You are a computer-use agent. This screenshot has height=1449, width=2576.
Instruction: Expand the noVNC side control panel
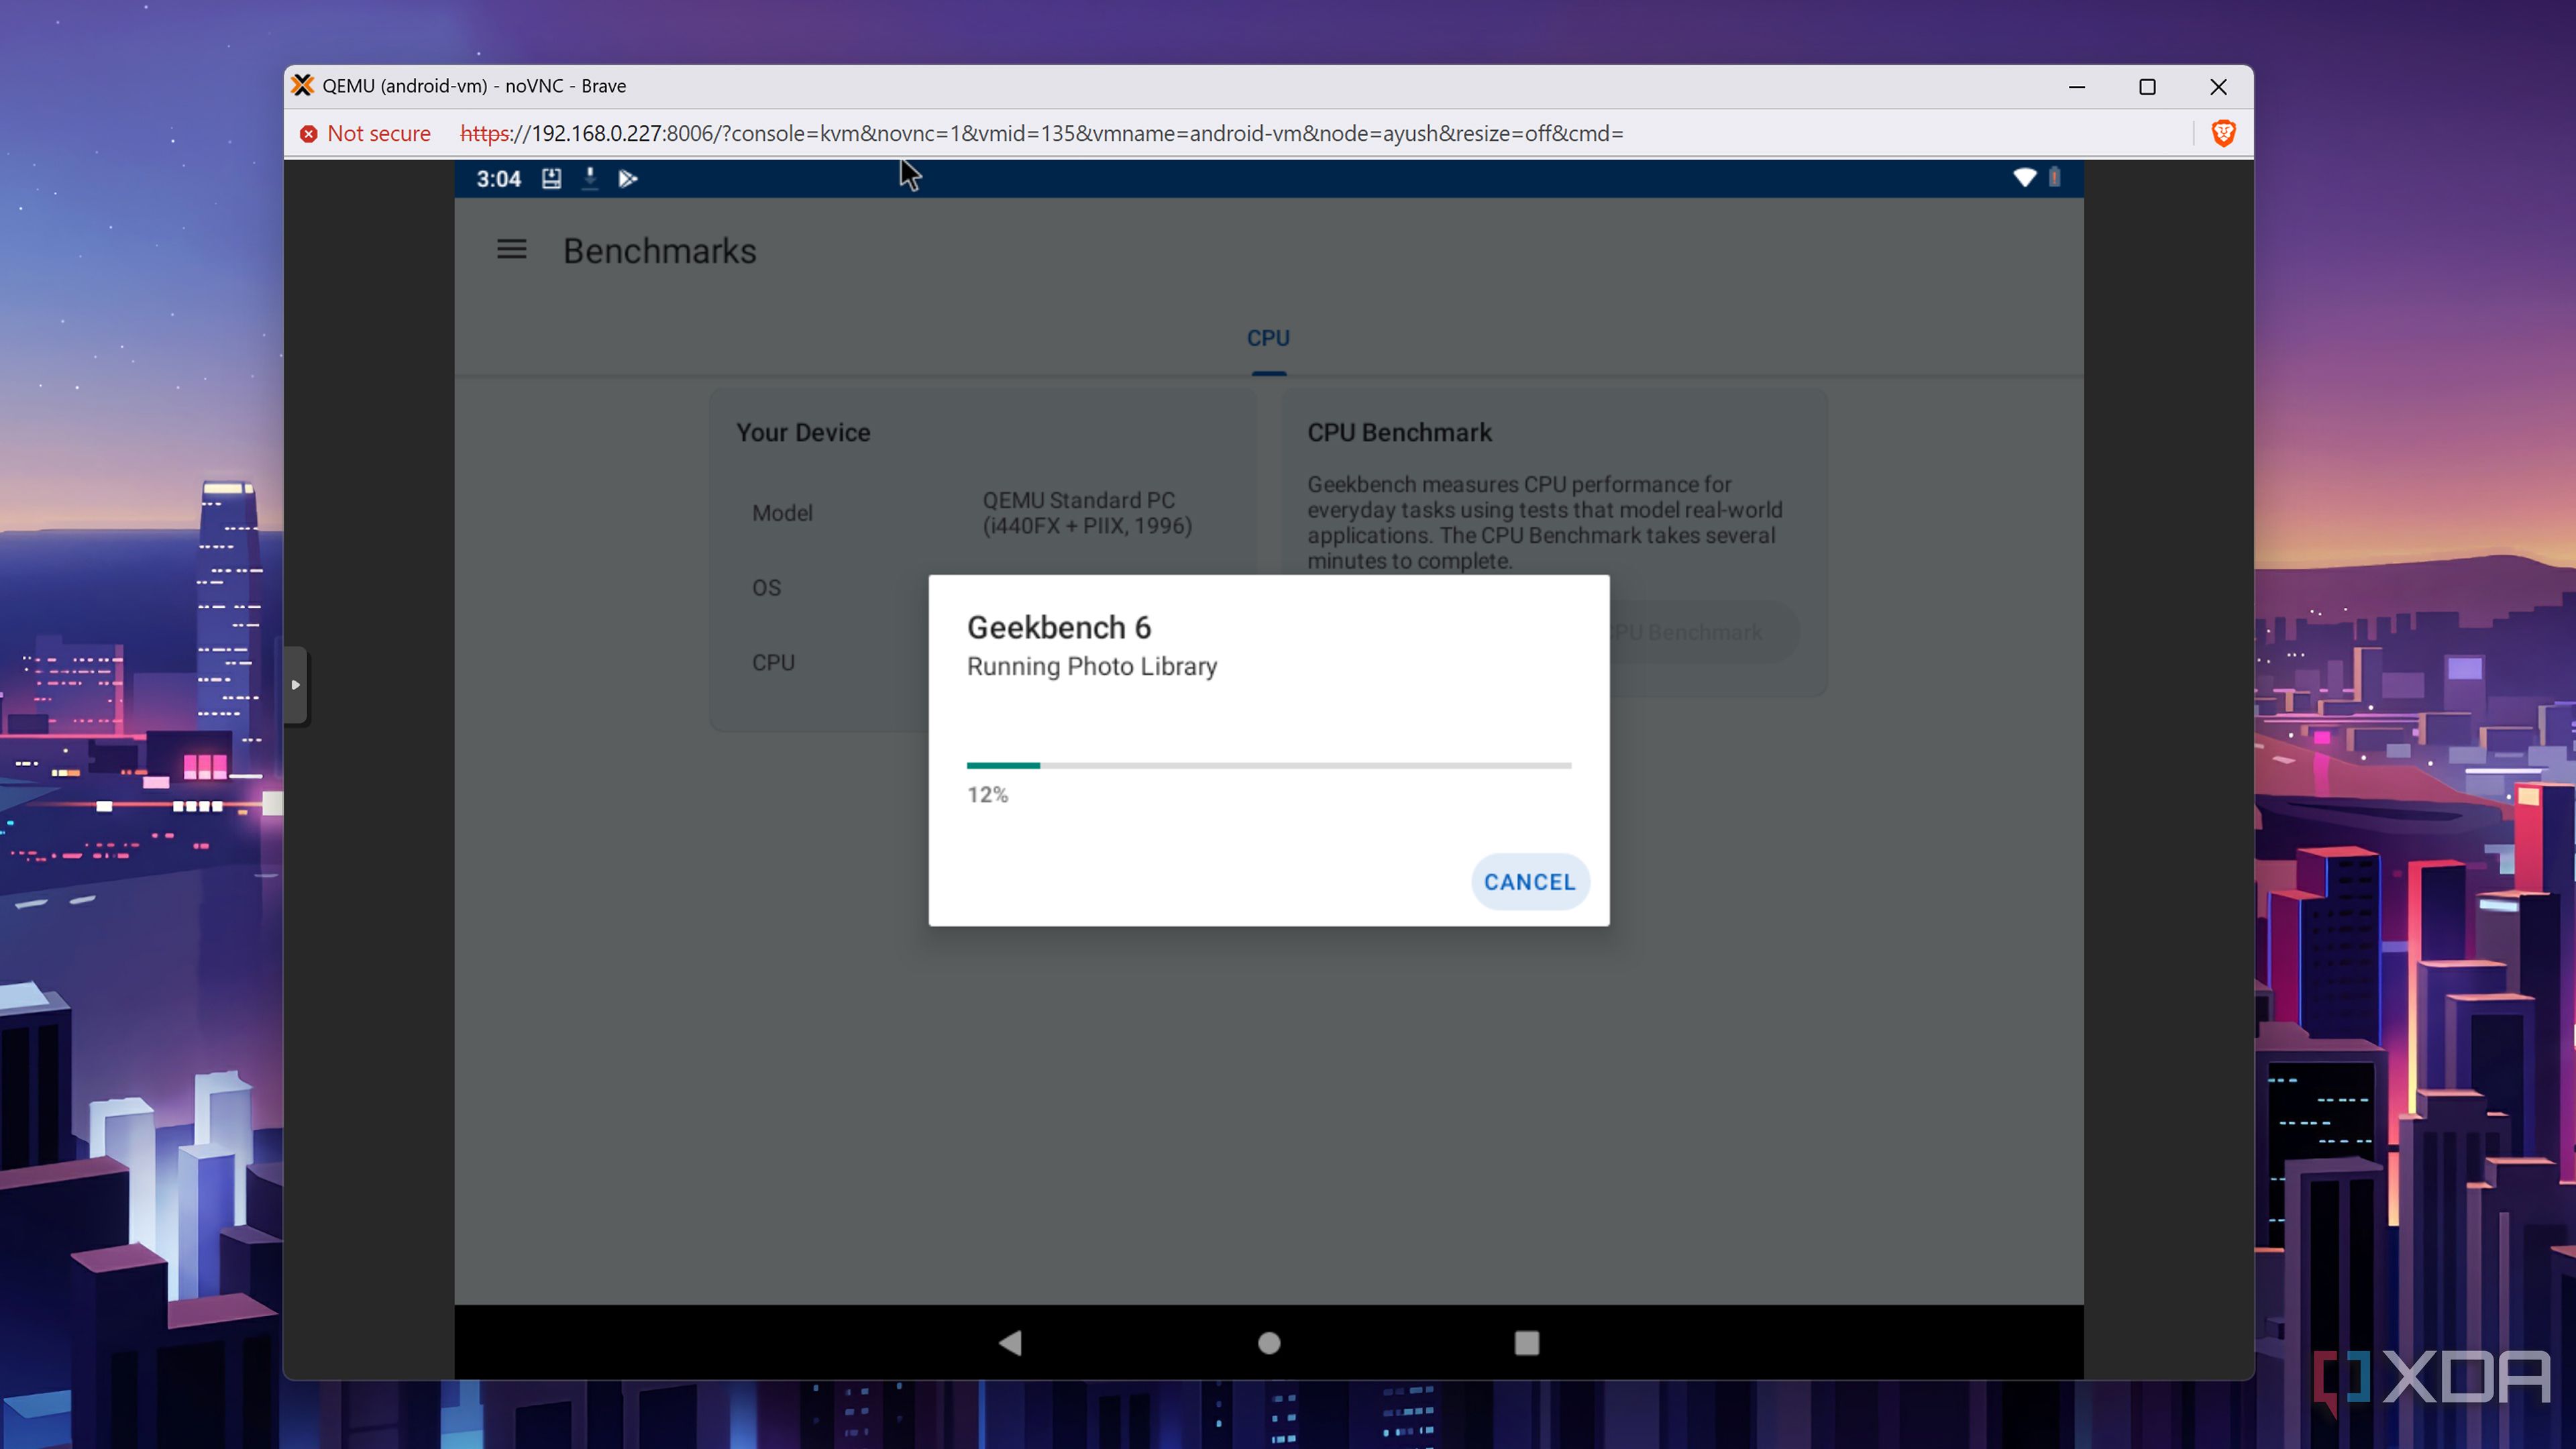click(296, 685)
